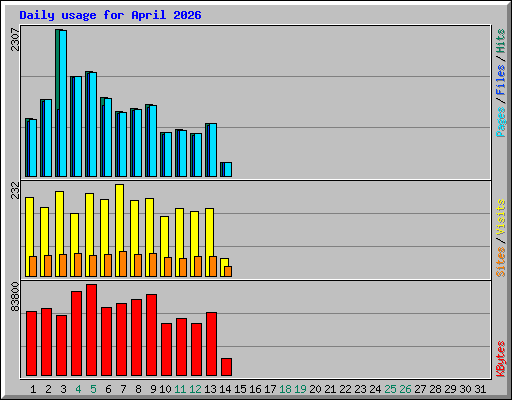Click the 232 value on the middle axis
The image size is (512, 400).
tap(15, 190)
